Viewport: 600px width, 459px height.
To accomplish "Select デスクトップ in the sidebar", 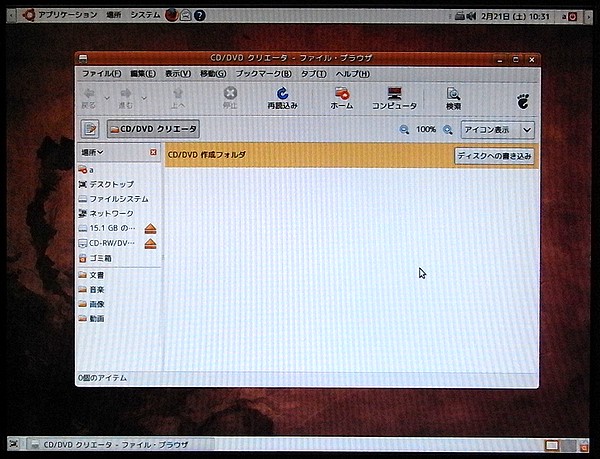I will tap(119, 184).
